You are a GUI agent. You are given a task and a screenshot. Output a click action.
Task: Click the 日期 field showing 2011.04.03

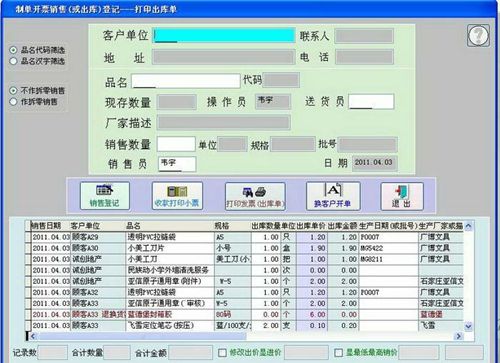pos(375,163)
